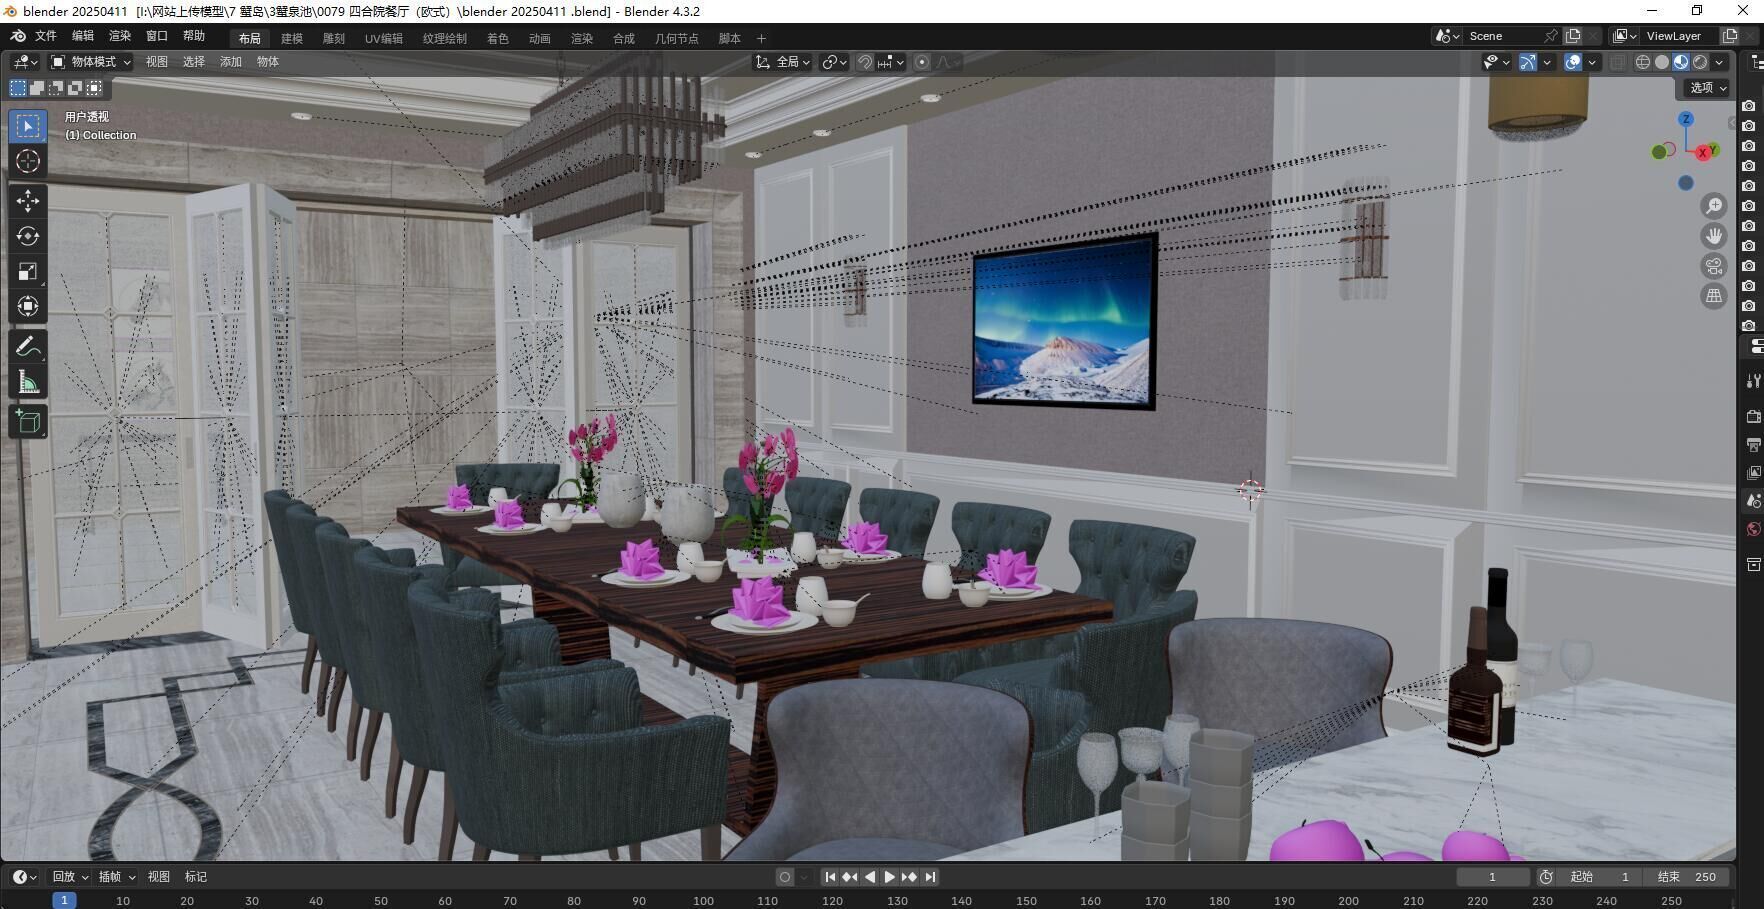The width and height of the screenshot is (1764, 909).
Task: Select the Annotate pencil tool
Action: (x=28, y=347)
